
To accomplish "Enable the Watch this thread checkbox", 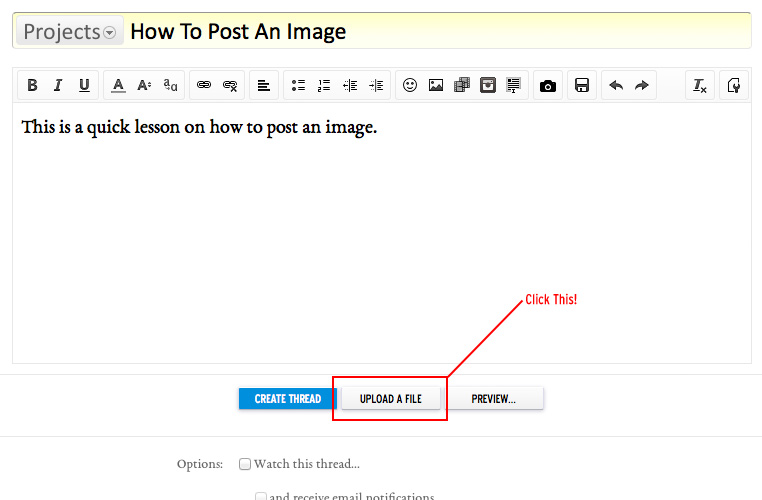I will [x=245, y=464].
